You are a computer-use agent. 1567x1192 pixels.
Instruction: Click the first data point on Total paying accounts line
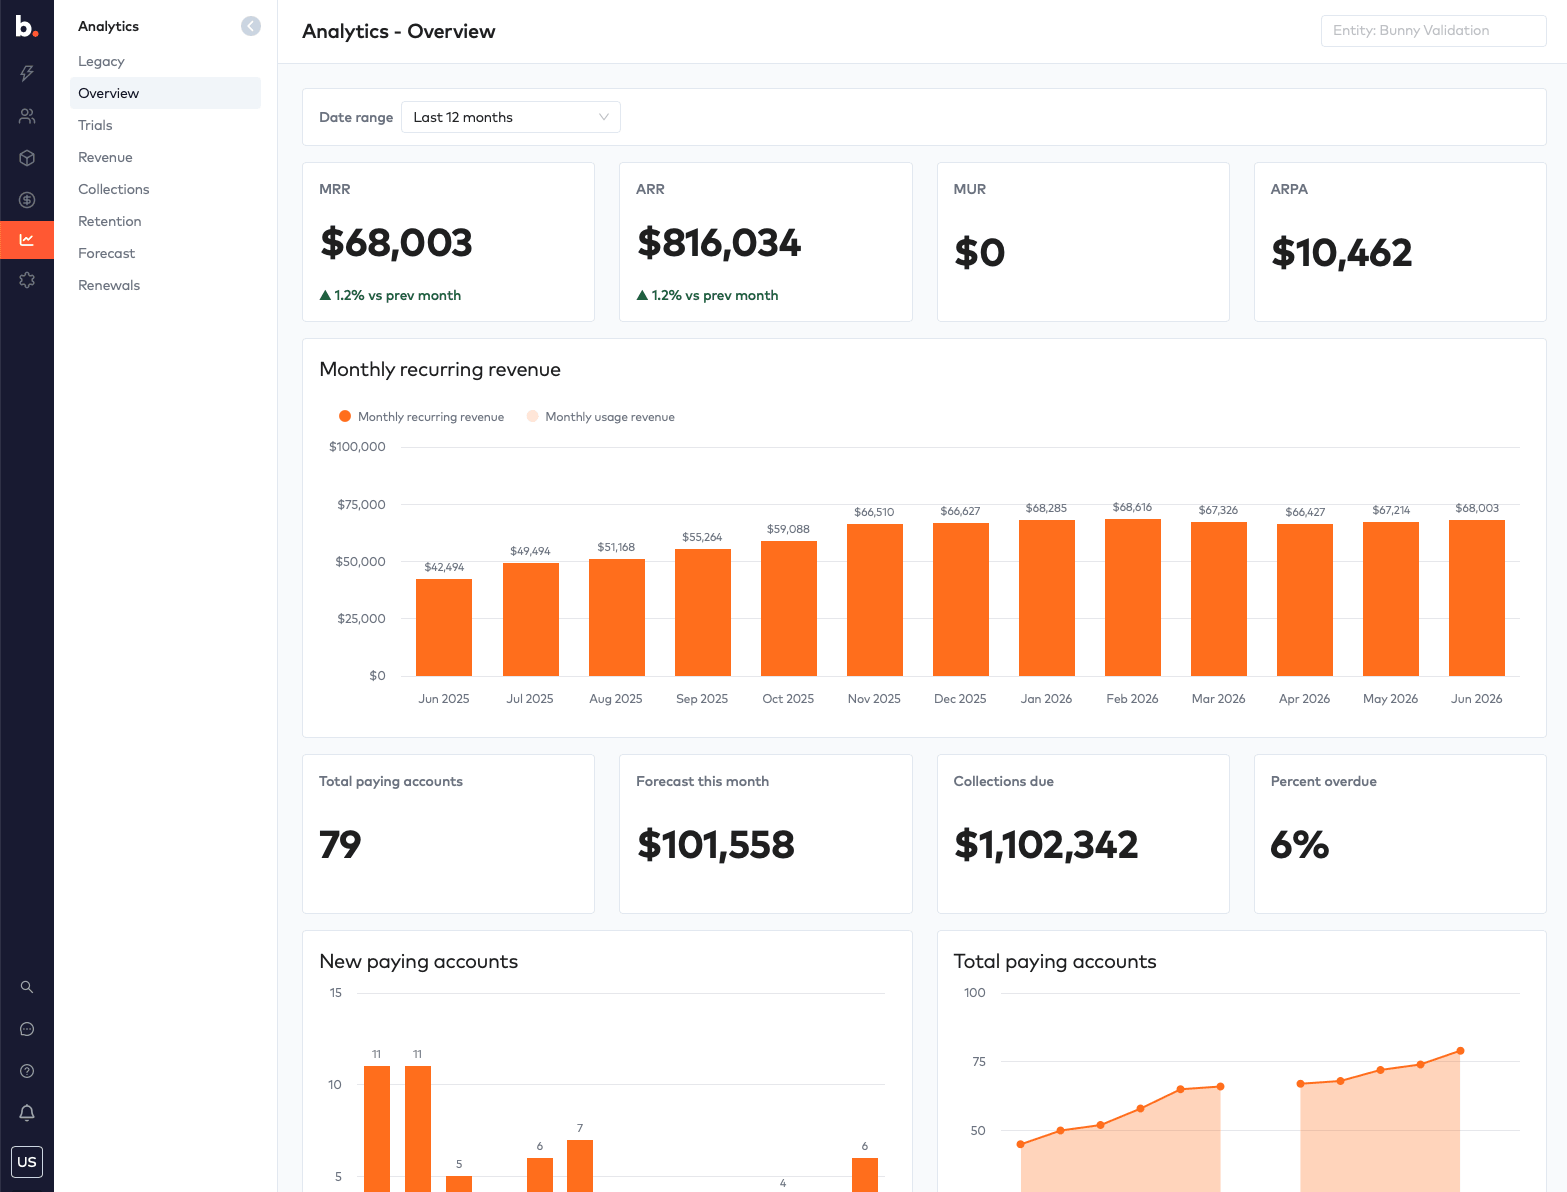(1020, 1144)
